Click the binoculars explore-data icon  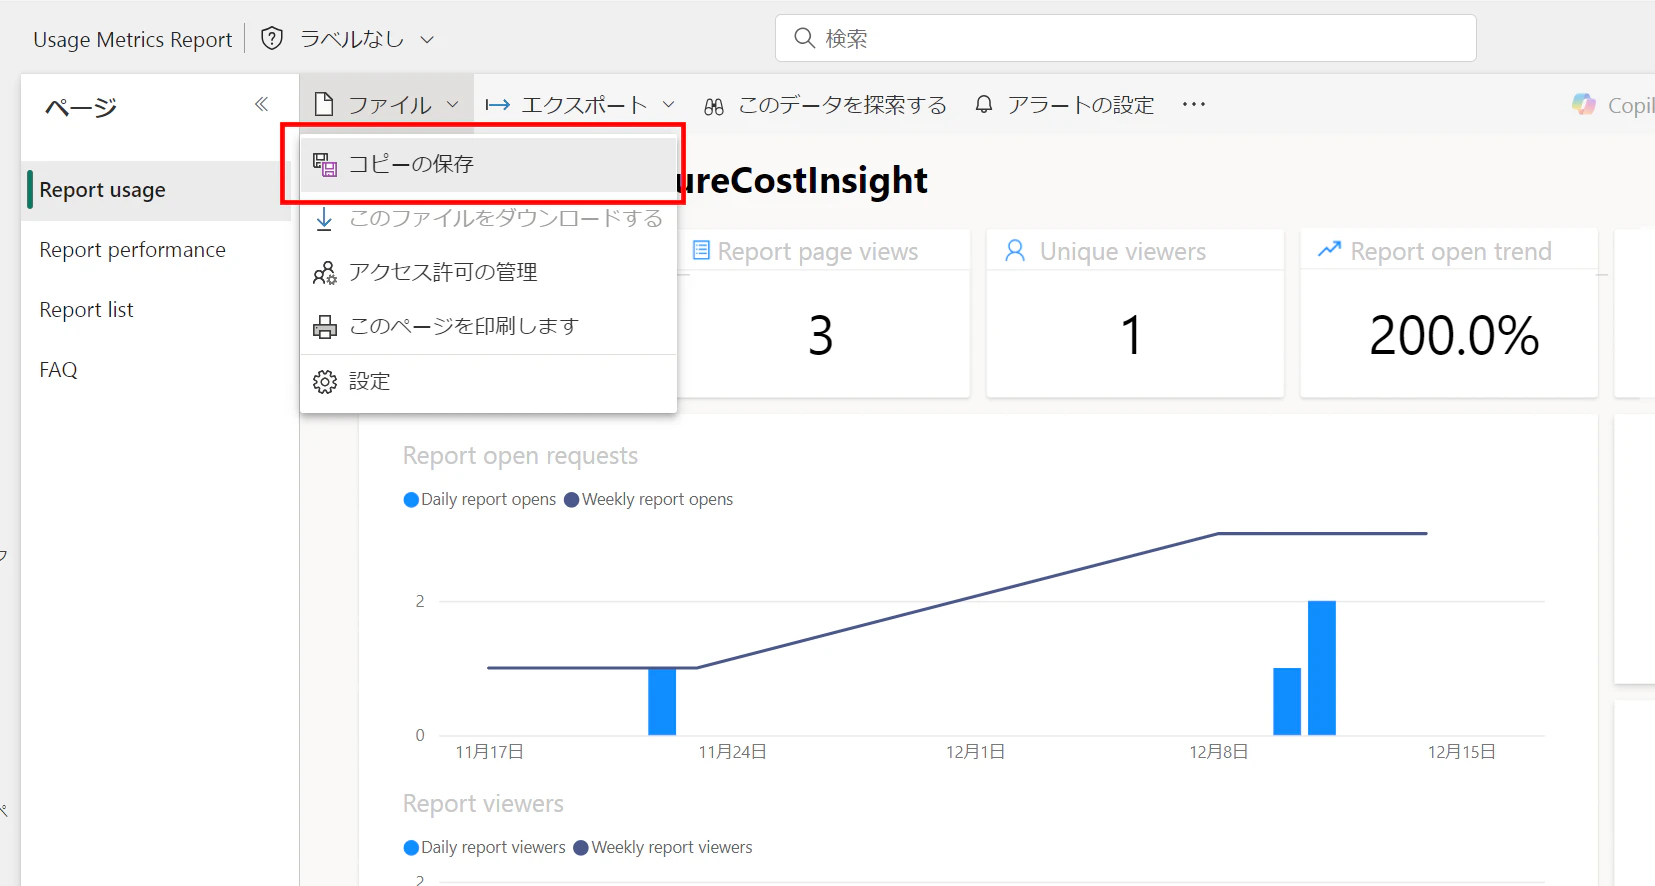(x=714, y=105)
